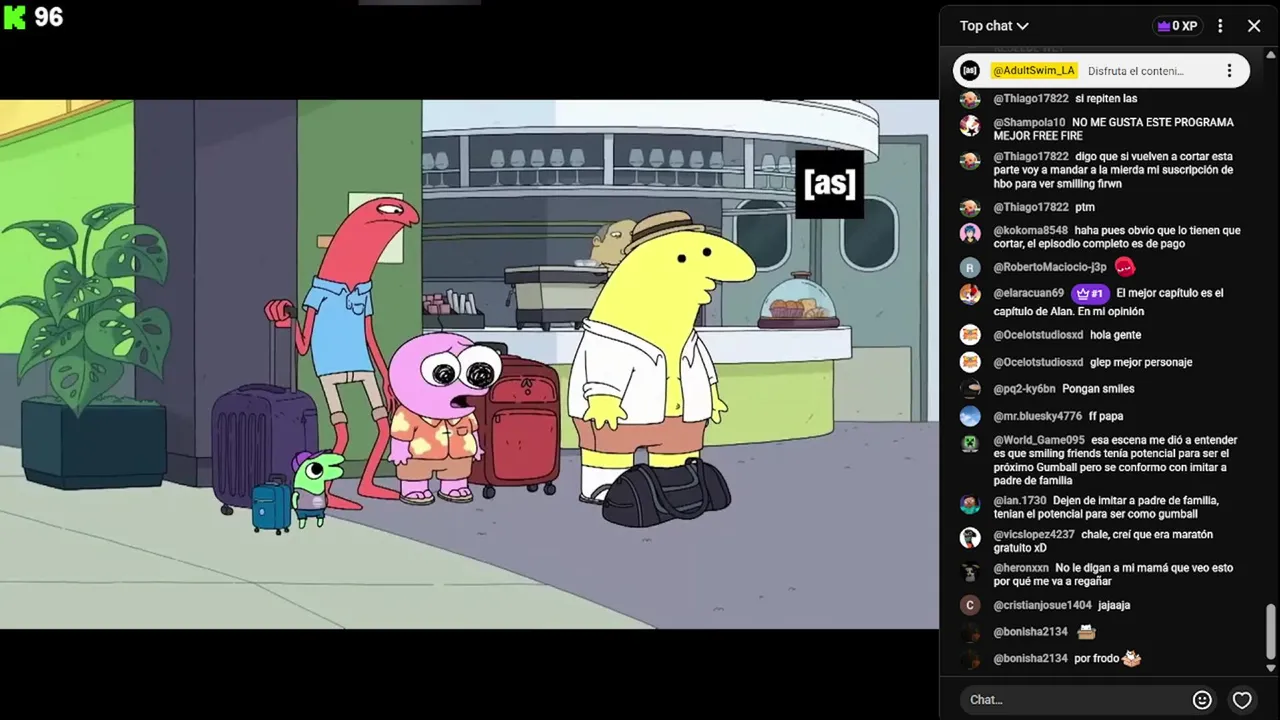The image size is (1280, 720).
Task: Click @World_Game095 creeper avatar
Action: (x=970, y=443)
